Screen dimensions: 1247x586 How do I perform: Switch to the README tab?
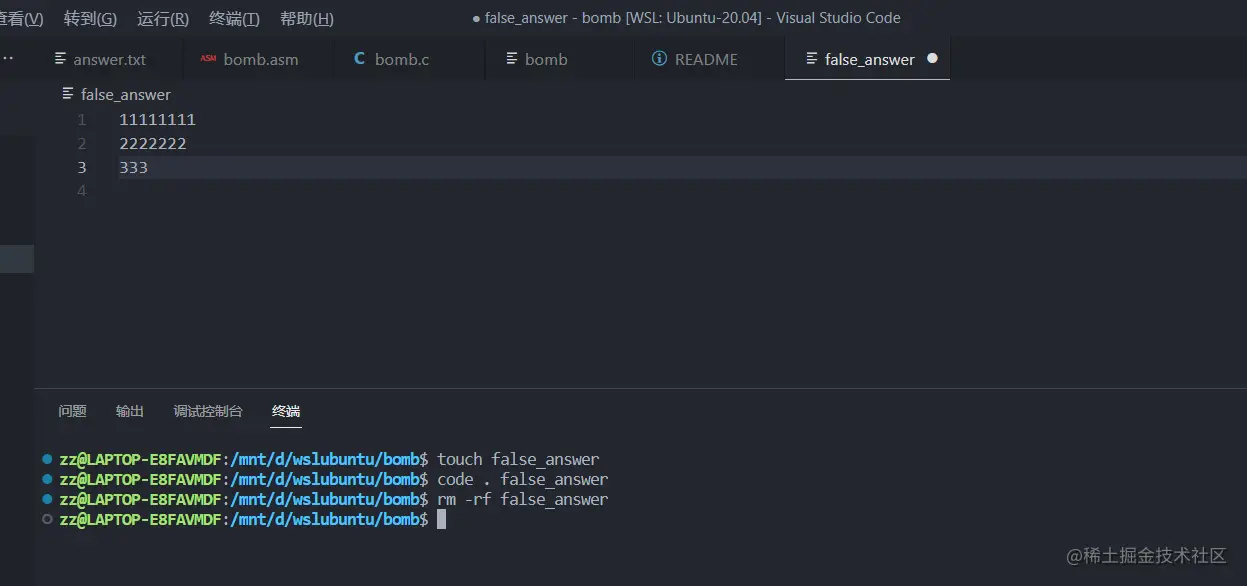(709, 59)
